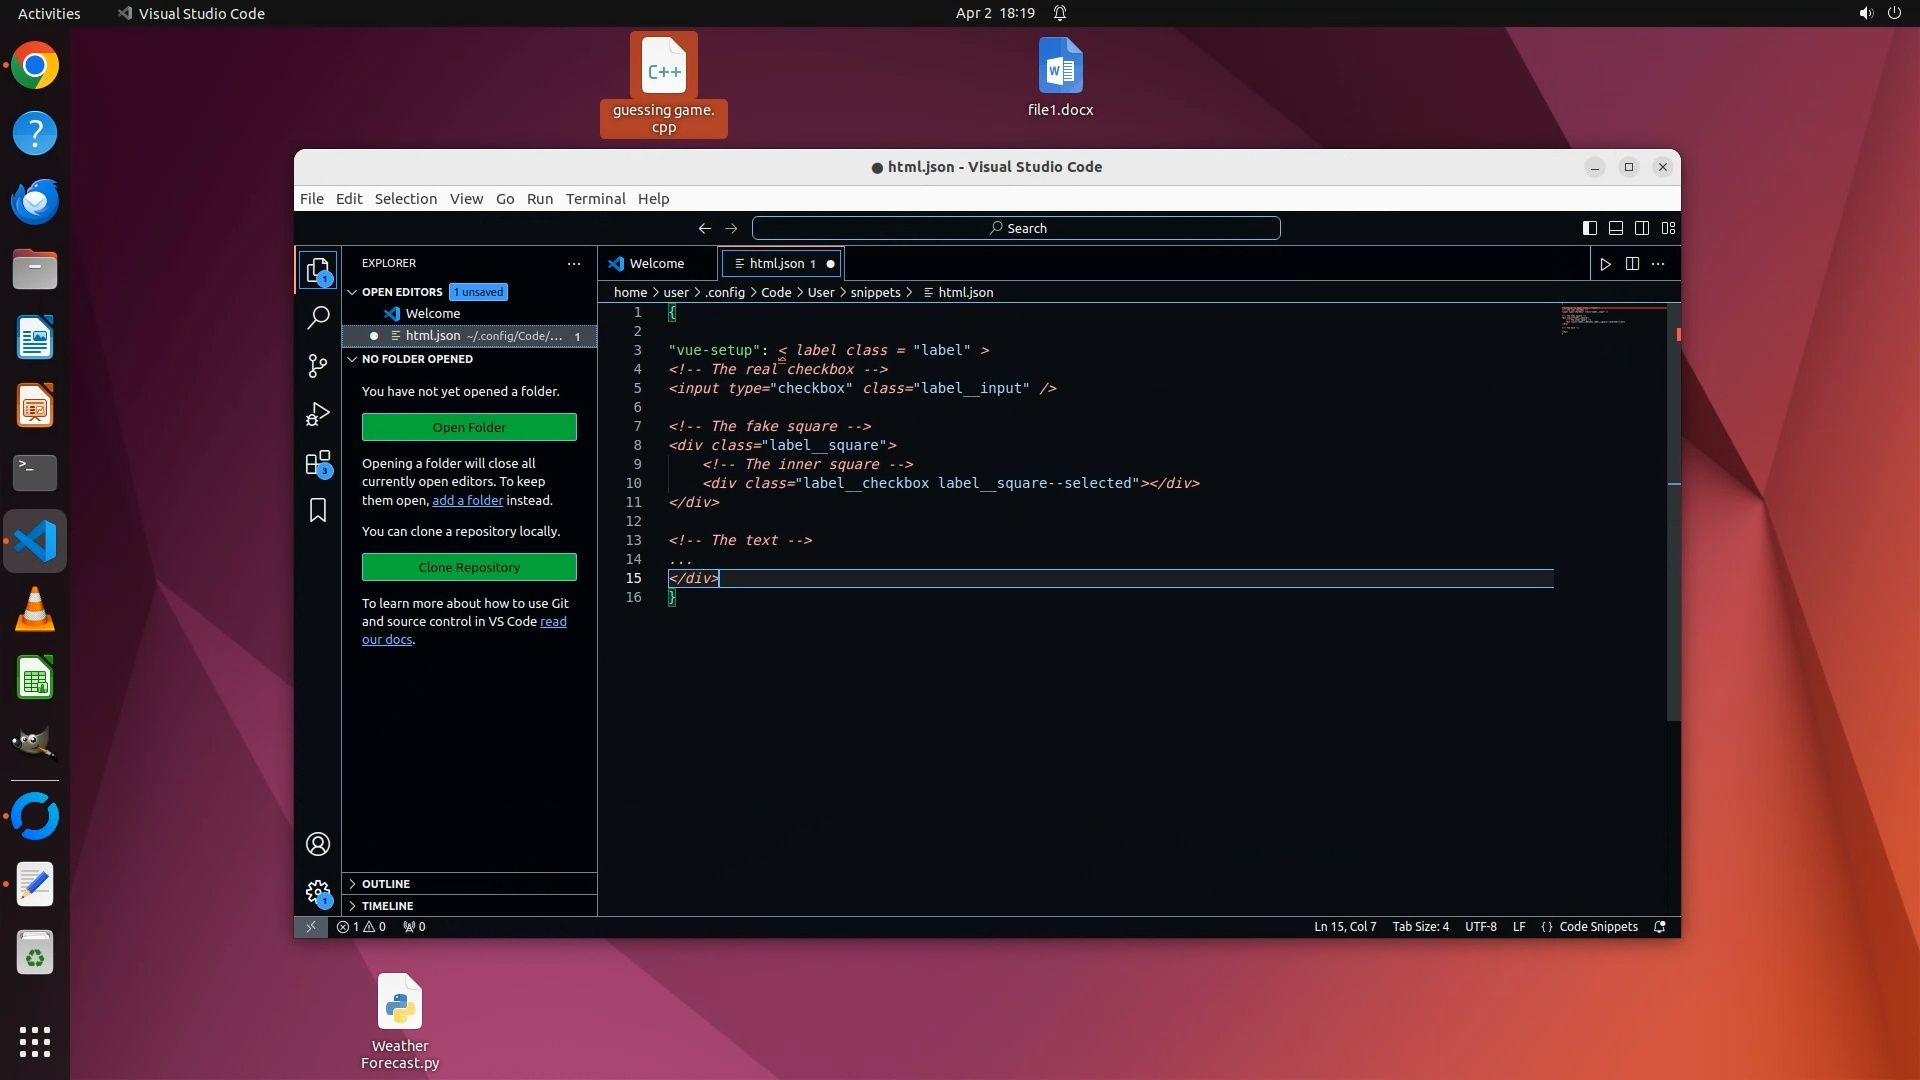
Task: Click the Run code play icon
Action: pyautogui.click(x=1605, y=264)
